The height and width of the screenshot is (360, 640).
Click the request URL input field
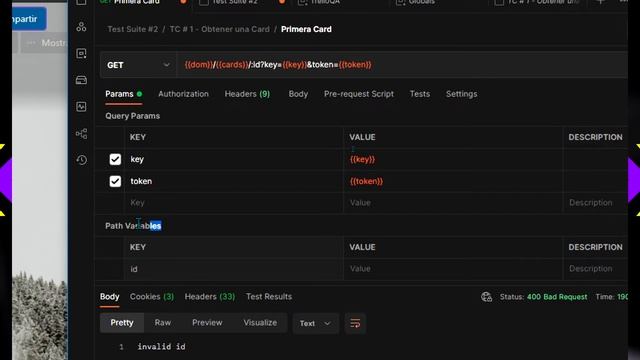(x=402, y=65)
